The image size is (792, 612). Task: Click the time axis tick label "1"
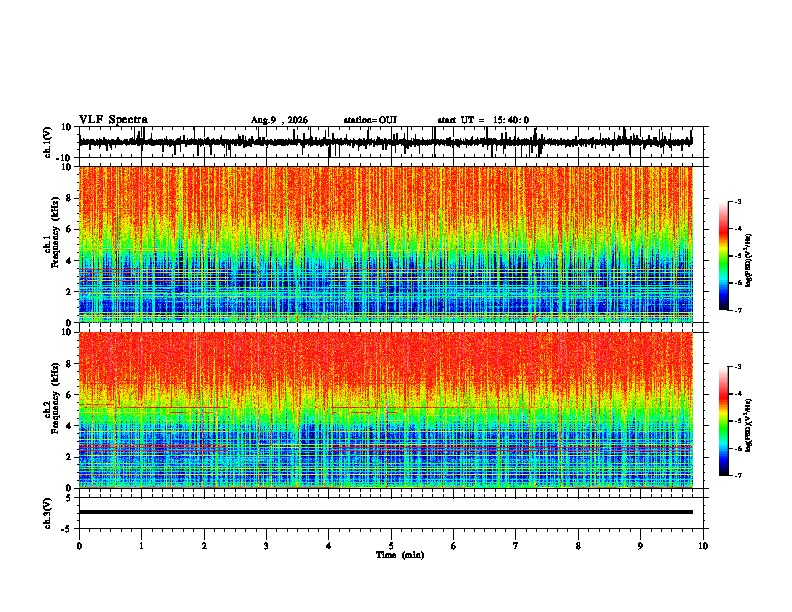click(x=141, y=546)
